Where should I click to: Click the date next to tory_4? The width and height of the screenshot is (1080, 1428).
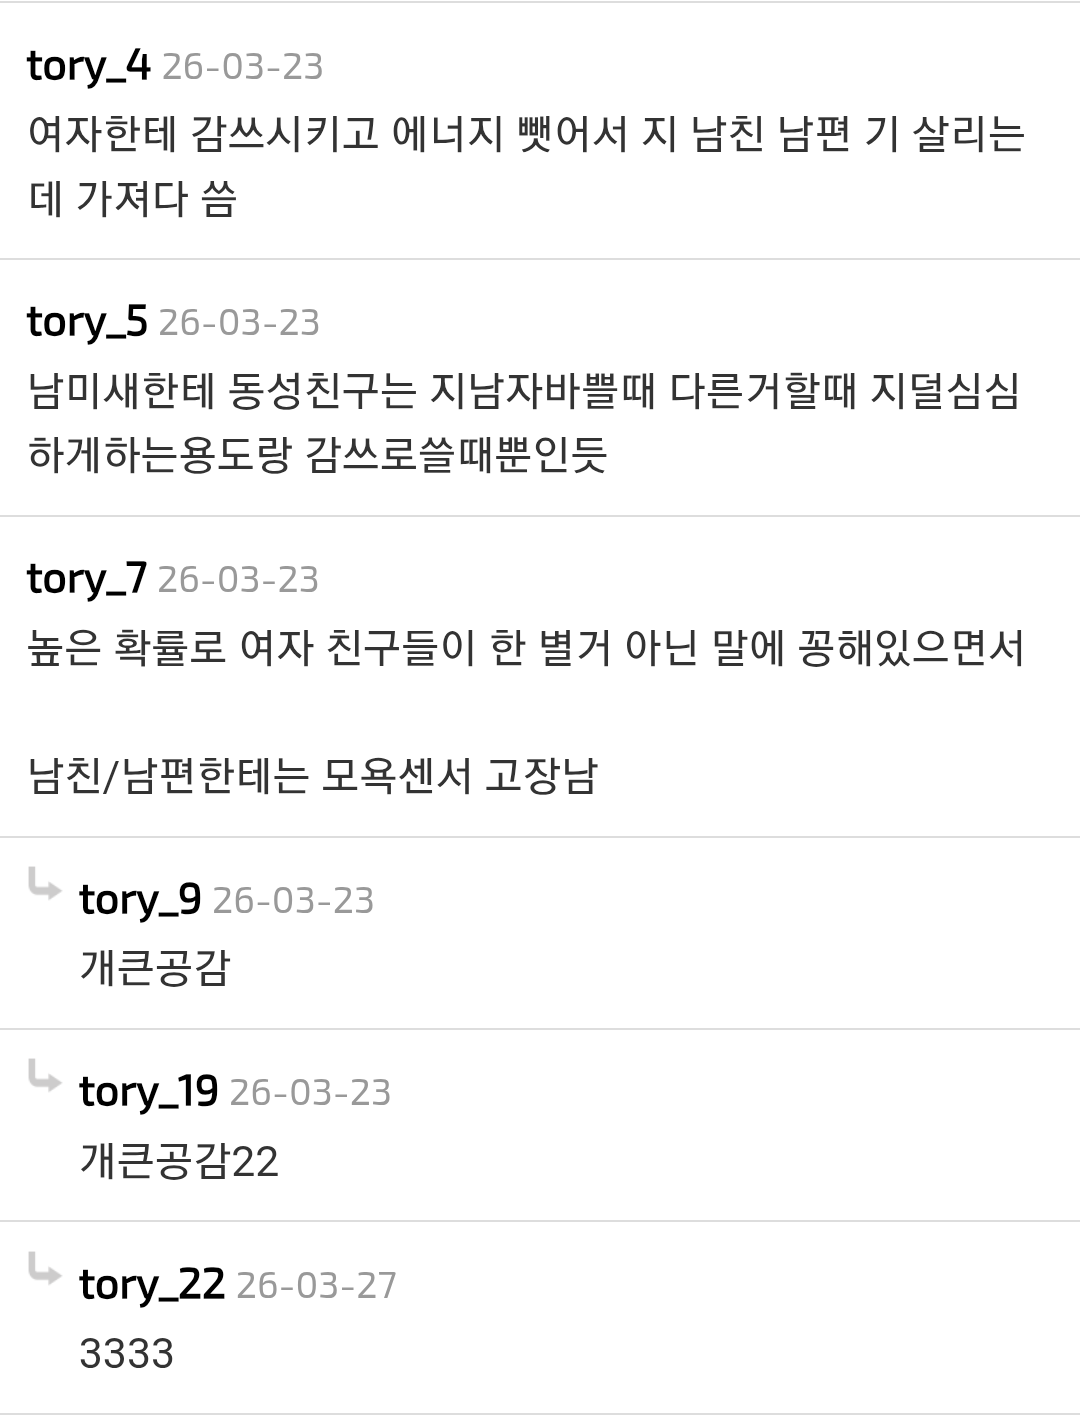pyautogui.click(x=242, y=67)
